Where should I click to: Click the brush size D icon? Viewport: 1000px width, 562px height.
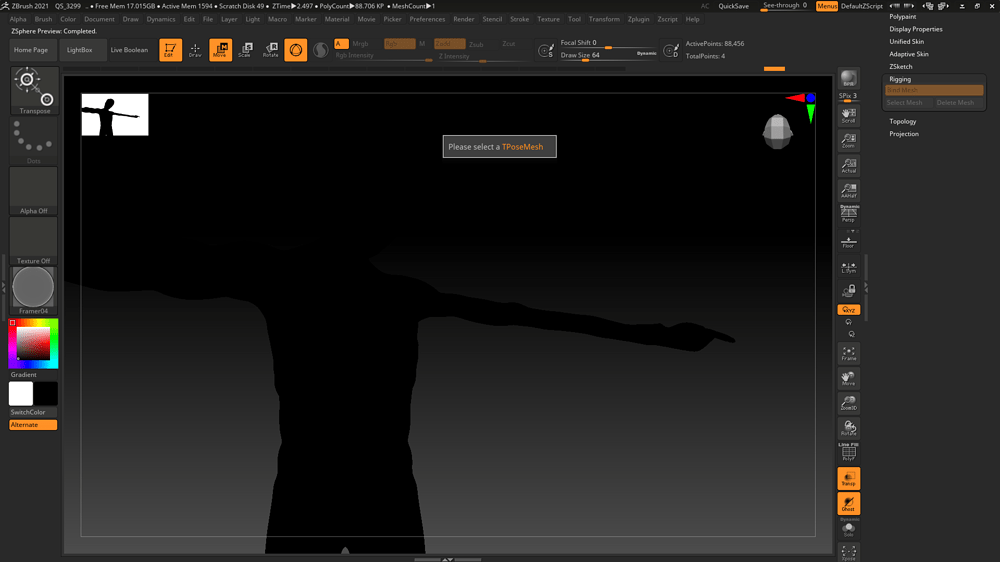[x=671, y=50]
